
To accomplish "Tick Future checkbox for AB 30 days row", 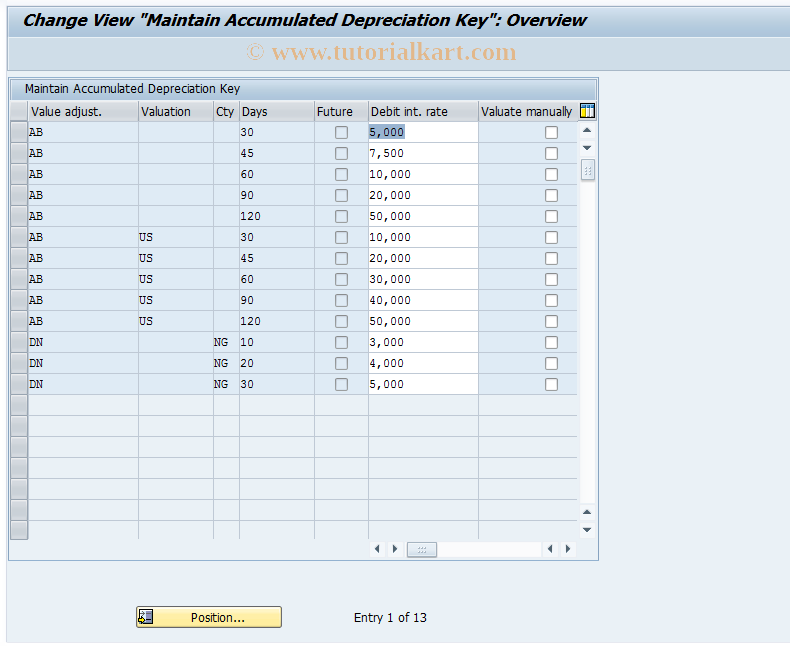I will pyautogui.click(x=341, y=133).
